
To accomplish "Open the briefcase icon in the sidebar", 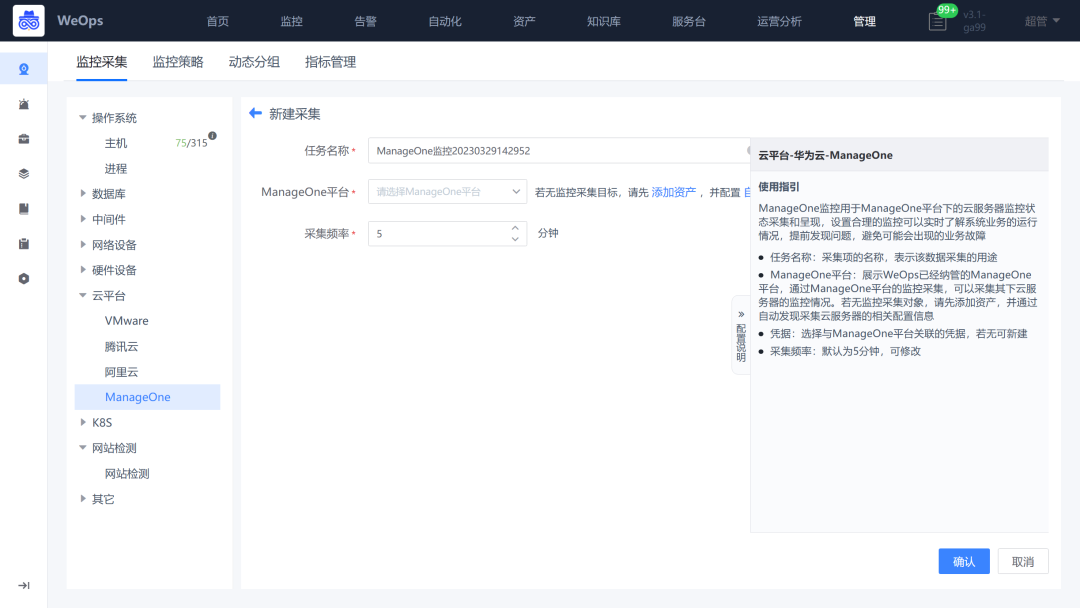I will (22, 139).
